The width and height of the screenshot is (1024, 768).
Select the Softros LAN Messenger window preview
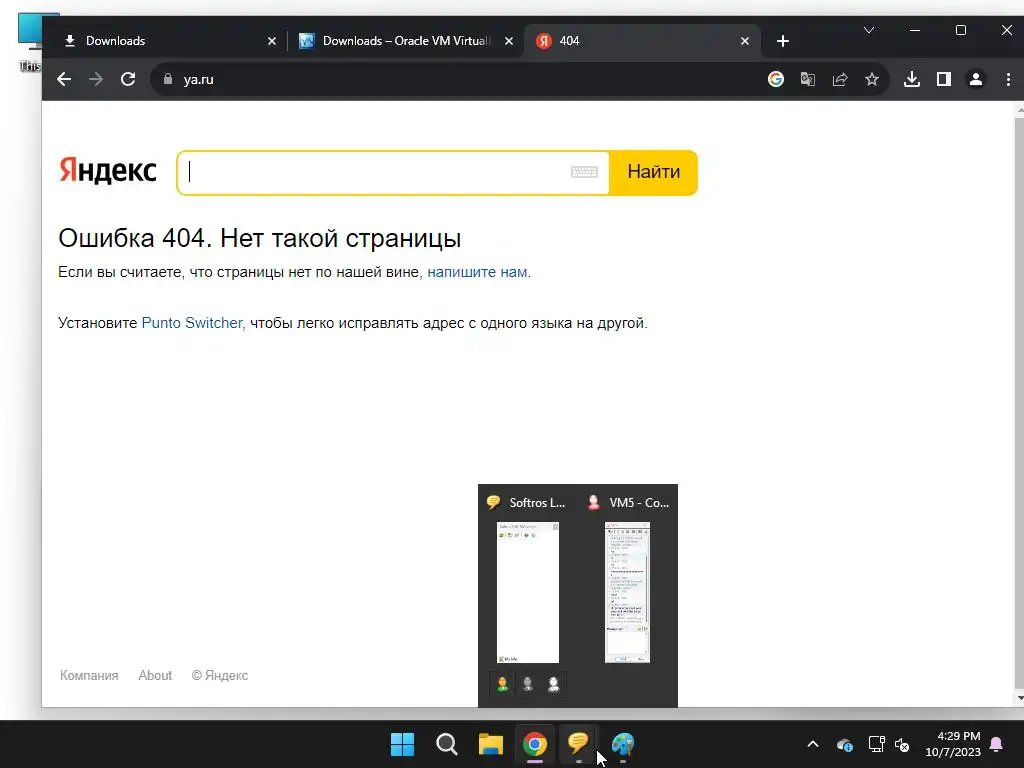click(x=528, y=592)
